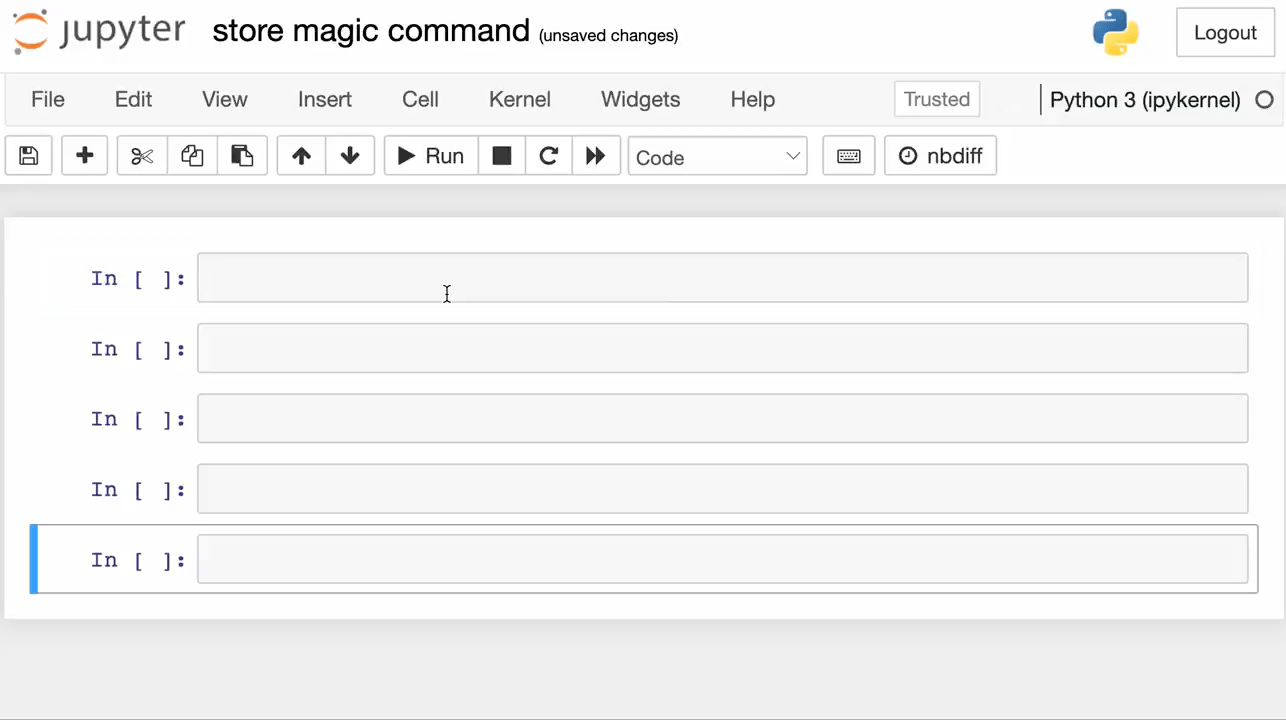Open the File menu

(x=48, y=99)
